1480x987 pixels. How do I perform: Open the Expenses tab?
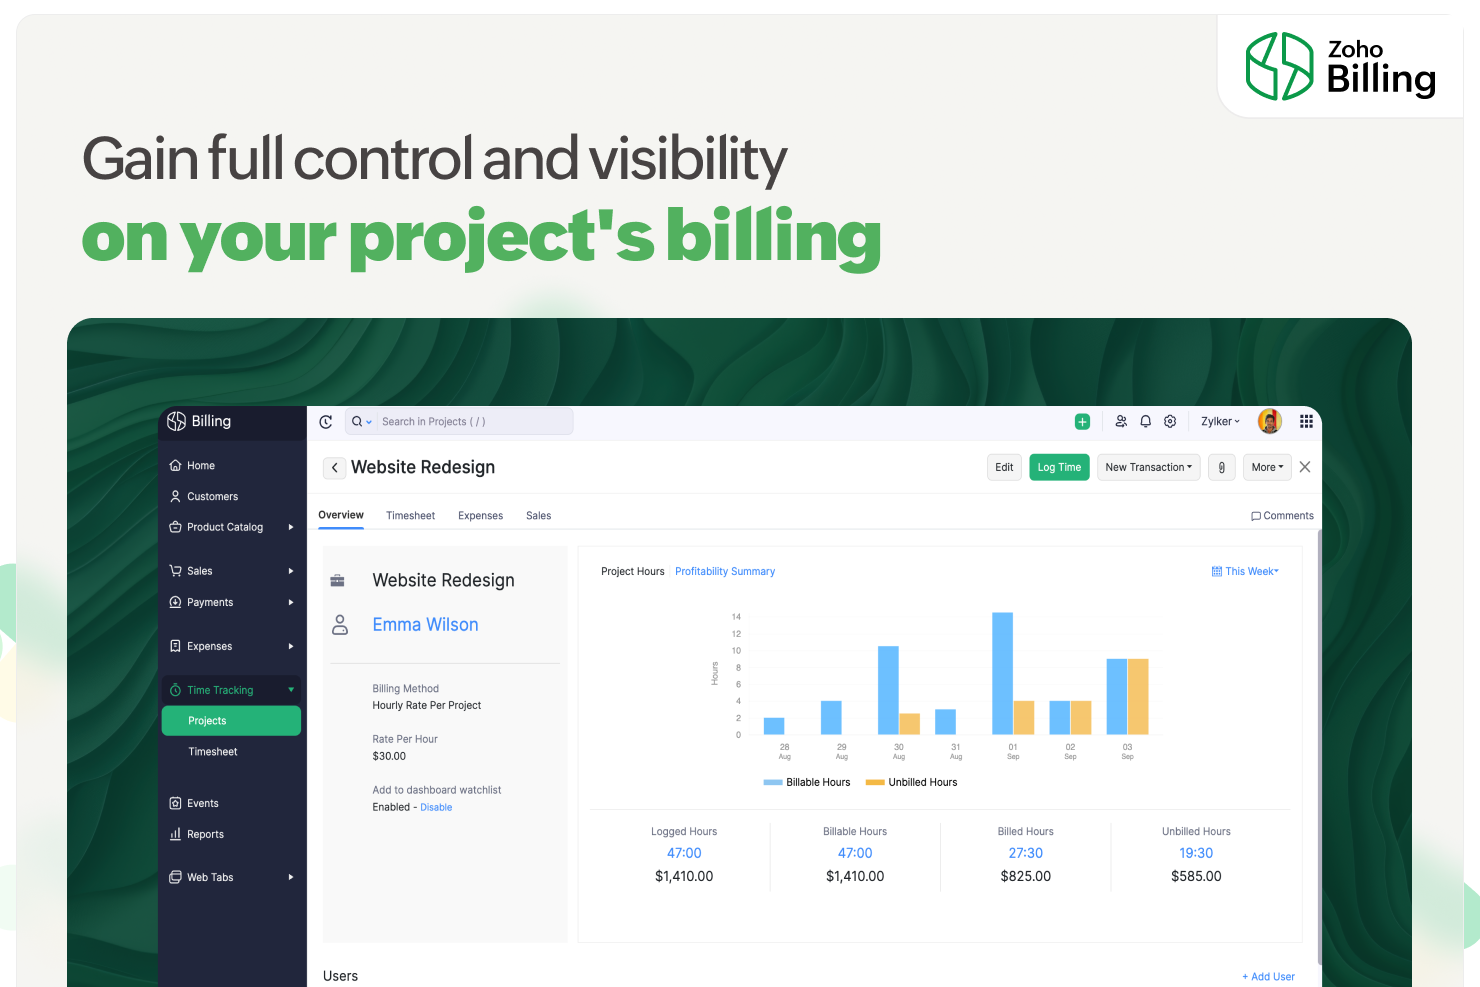click(480, 515)
